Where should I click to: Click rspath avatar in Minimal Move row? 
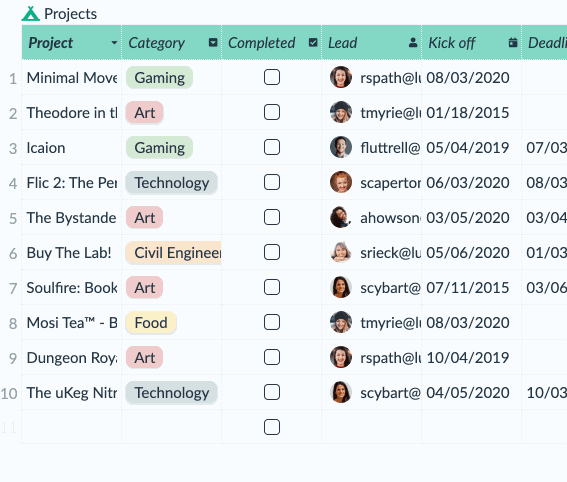341,77
